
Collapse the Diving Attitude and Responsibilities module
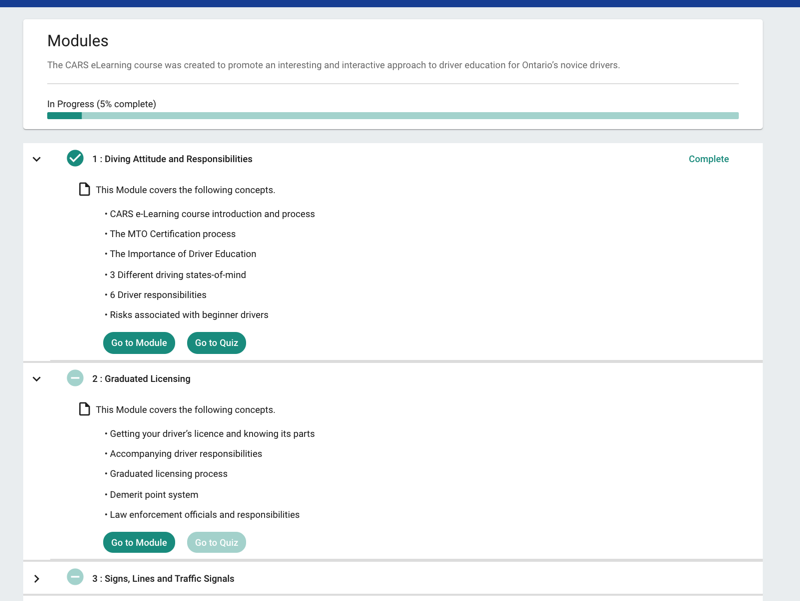click(37, 159)
